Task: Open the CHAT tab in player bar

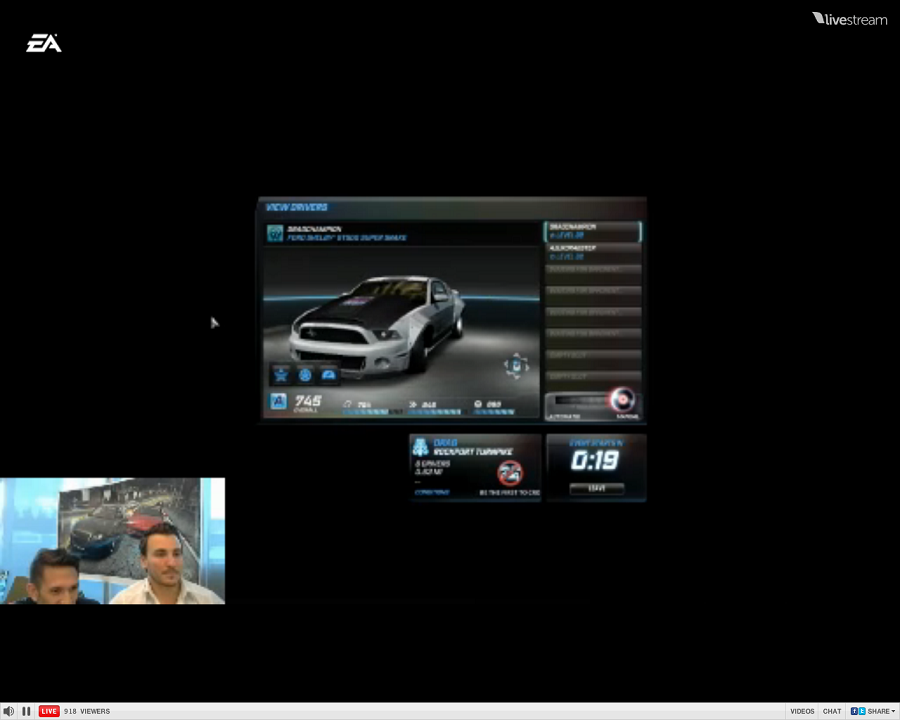Action: click(x=832, y=711)
